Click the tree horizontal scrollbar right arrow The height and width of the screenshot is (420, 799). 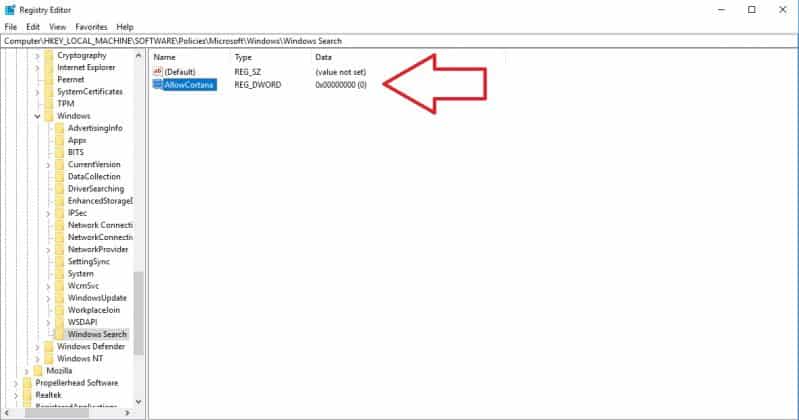[127, 413]
